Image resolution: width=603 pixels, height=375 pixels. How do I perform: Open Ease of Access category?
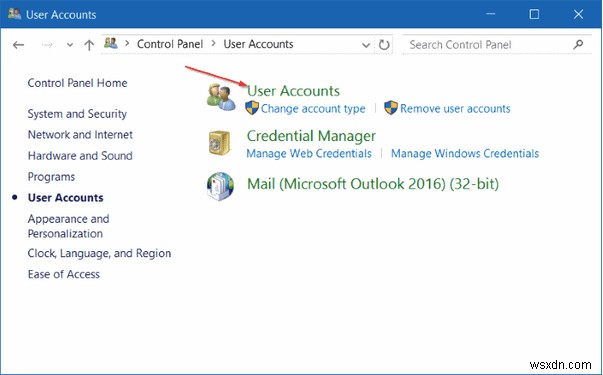63,274
